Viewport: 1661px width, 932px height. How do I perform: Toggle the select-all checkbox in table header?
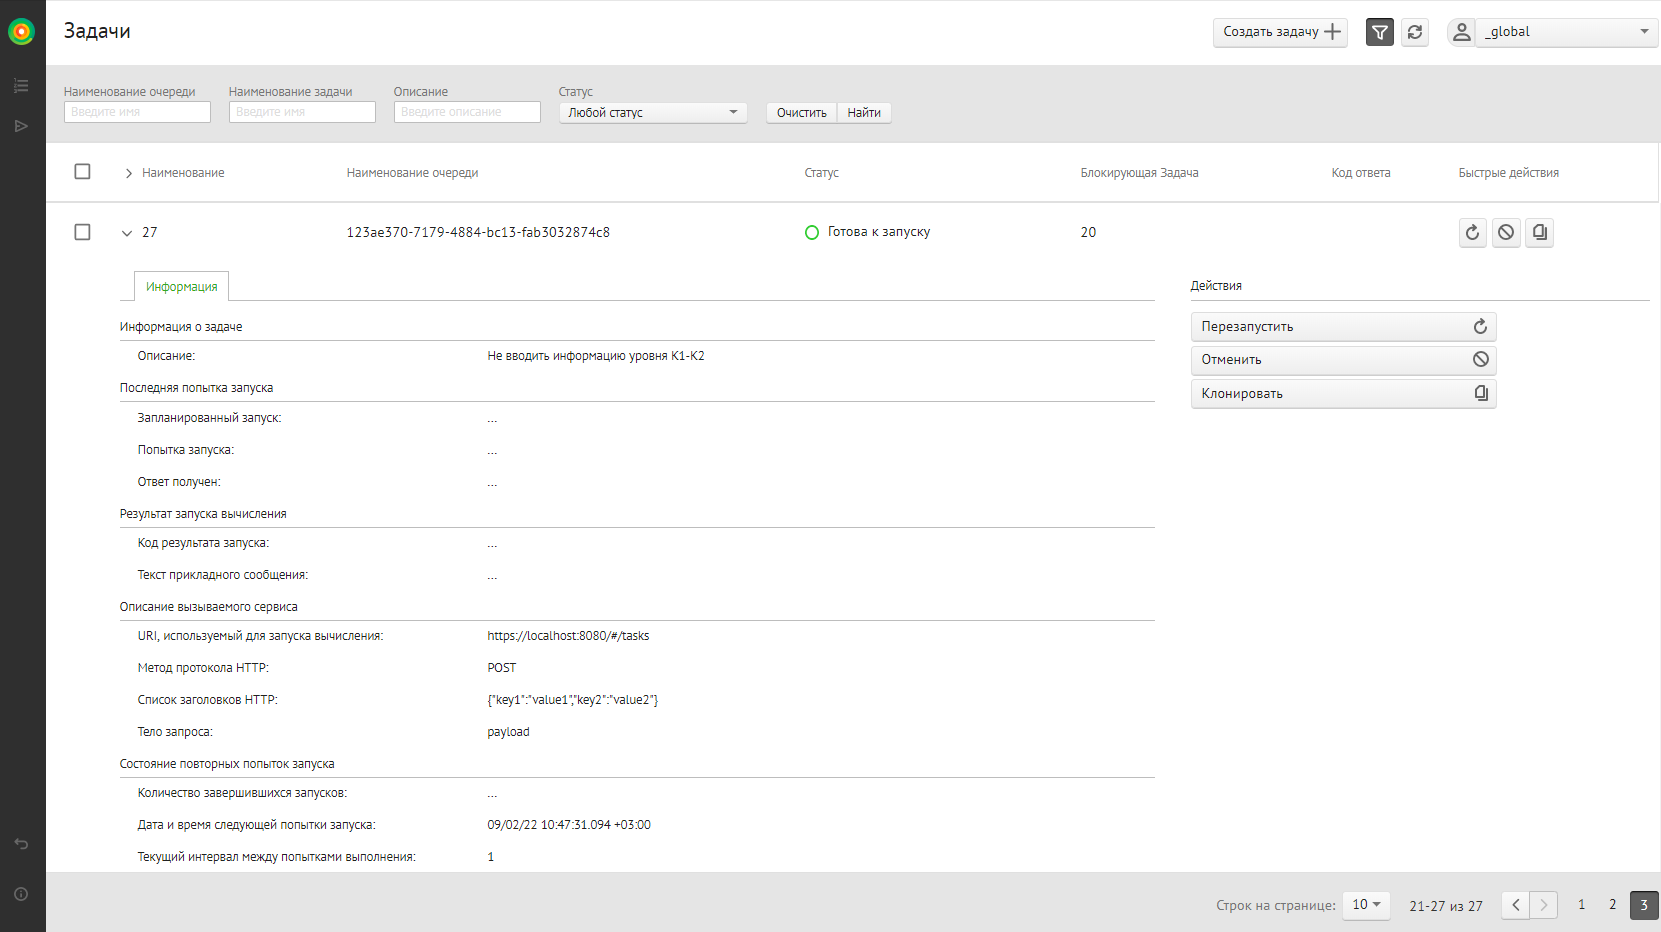[x=83, y=172]
